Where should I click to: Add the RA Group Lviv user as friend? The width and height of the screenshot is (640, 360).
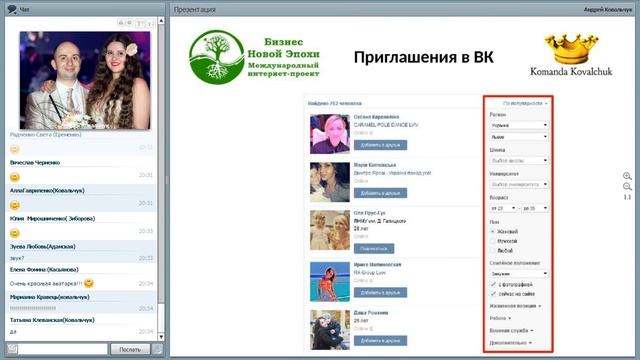click(x=380, y=292)
